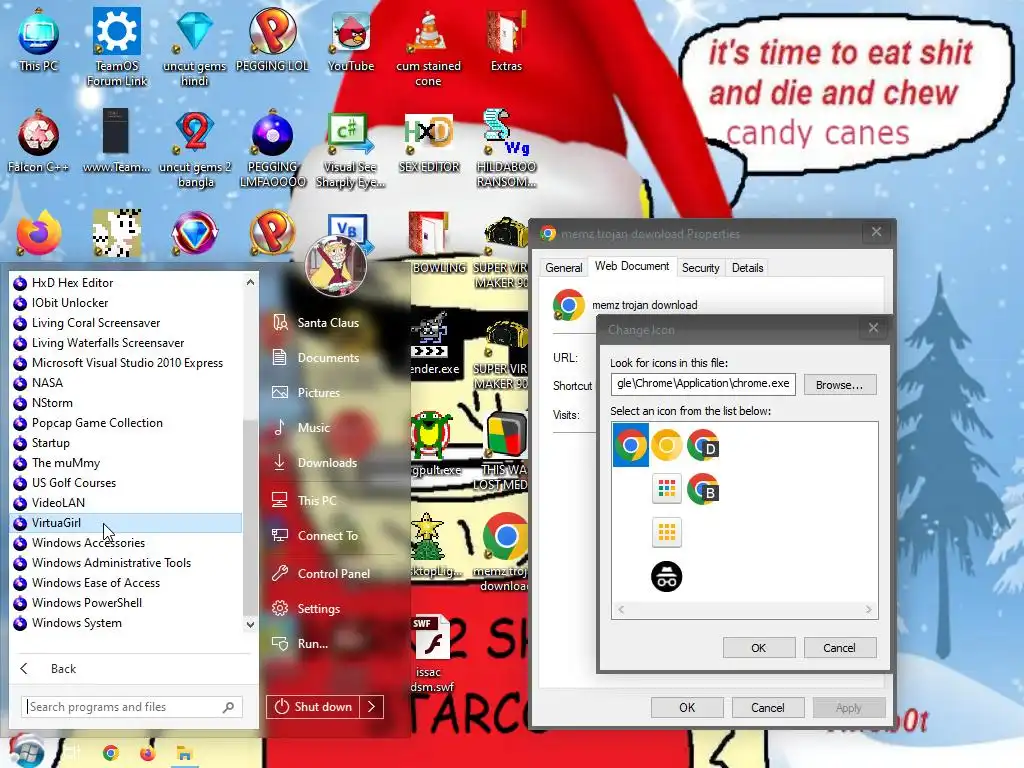Screen dimensions: 1024x768
Task: Pick the Chrome Dev icon marked D
Action: [x=703, y=445]
